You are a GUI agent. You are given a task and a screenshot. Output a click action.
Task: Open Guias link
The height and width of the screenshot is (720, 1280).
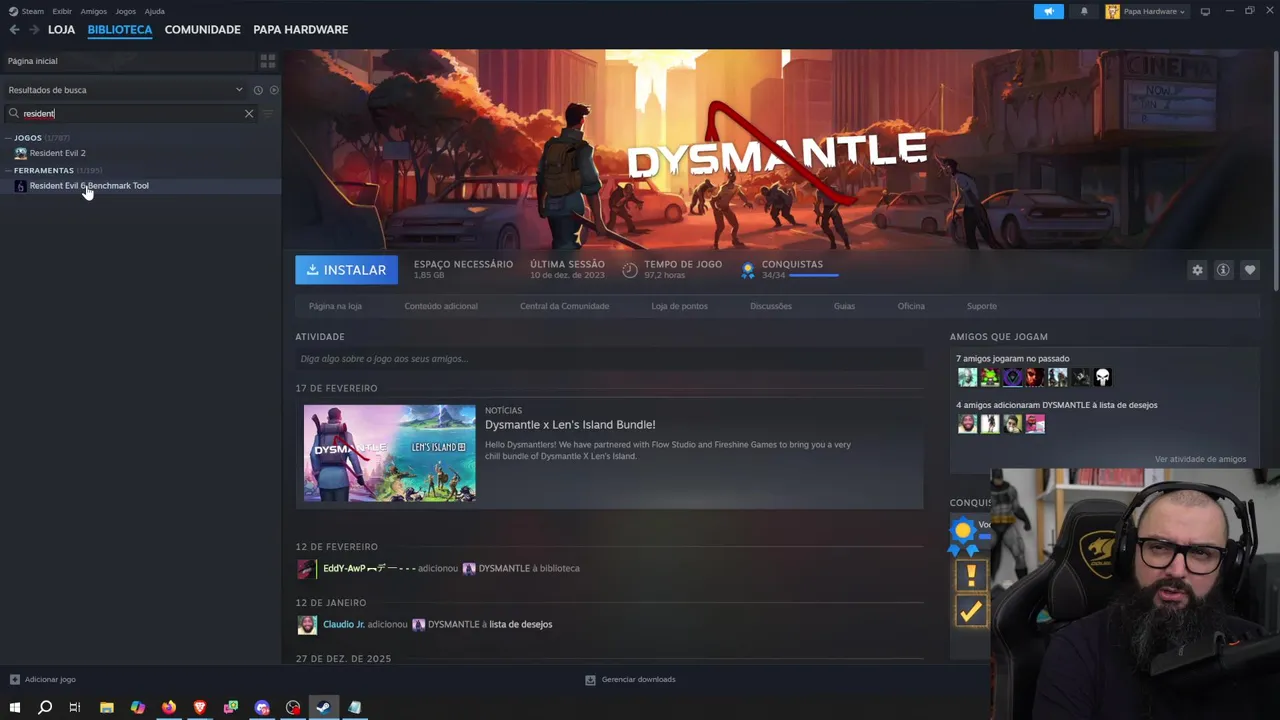pyautogui.click(x=844, y=306)
